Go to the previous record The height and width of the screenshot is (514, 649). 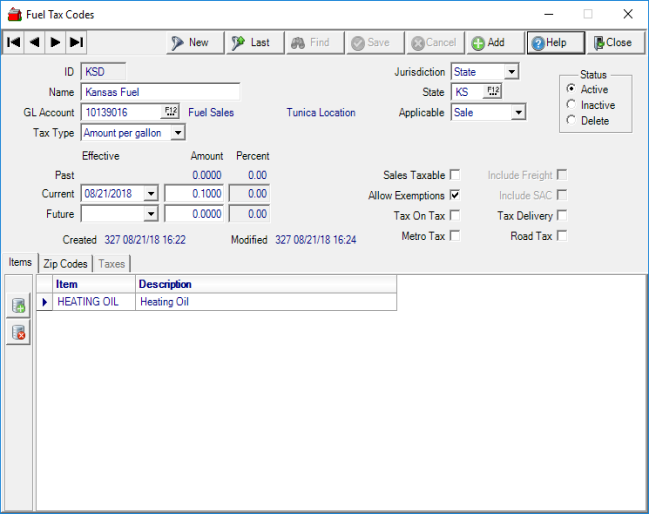pyautogui.click(x=34, y=42)
